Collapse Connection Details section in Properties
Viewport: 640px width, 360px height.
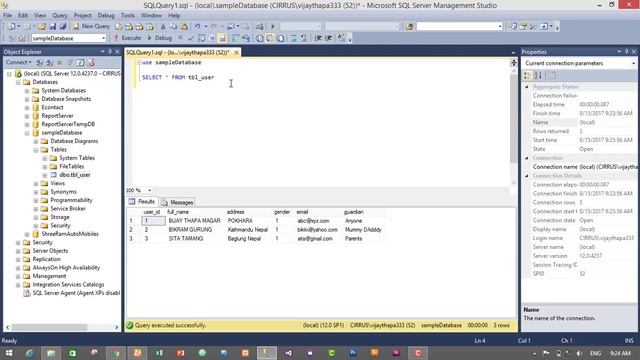[x=527, y=176]
